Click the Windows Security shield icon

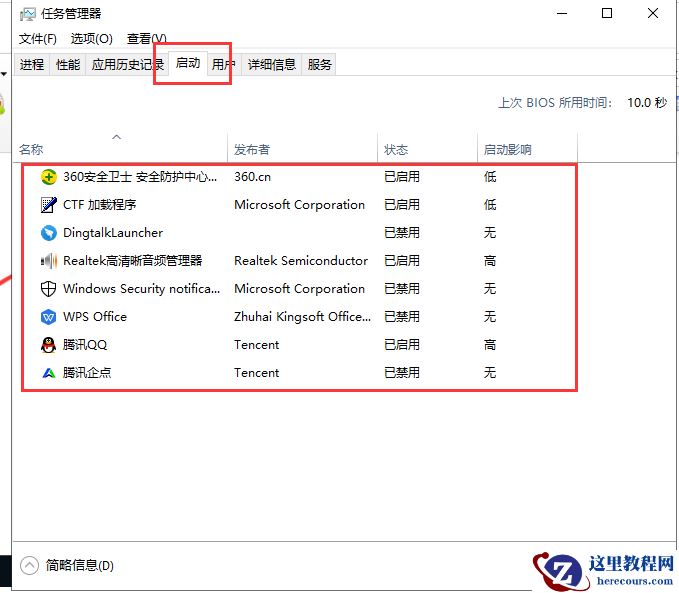click(48, 289)
